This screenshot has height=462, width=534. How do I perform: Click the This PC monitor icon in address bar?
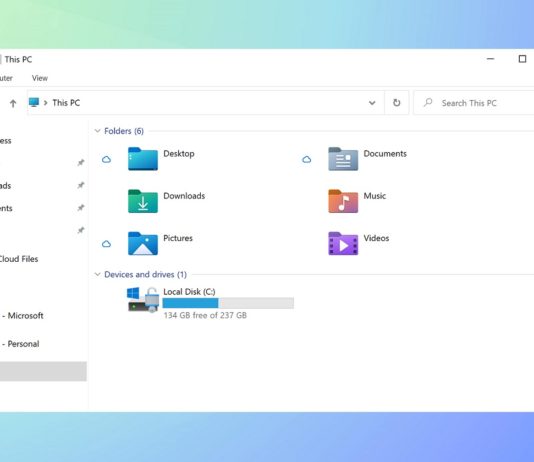coord(34,102)
